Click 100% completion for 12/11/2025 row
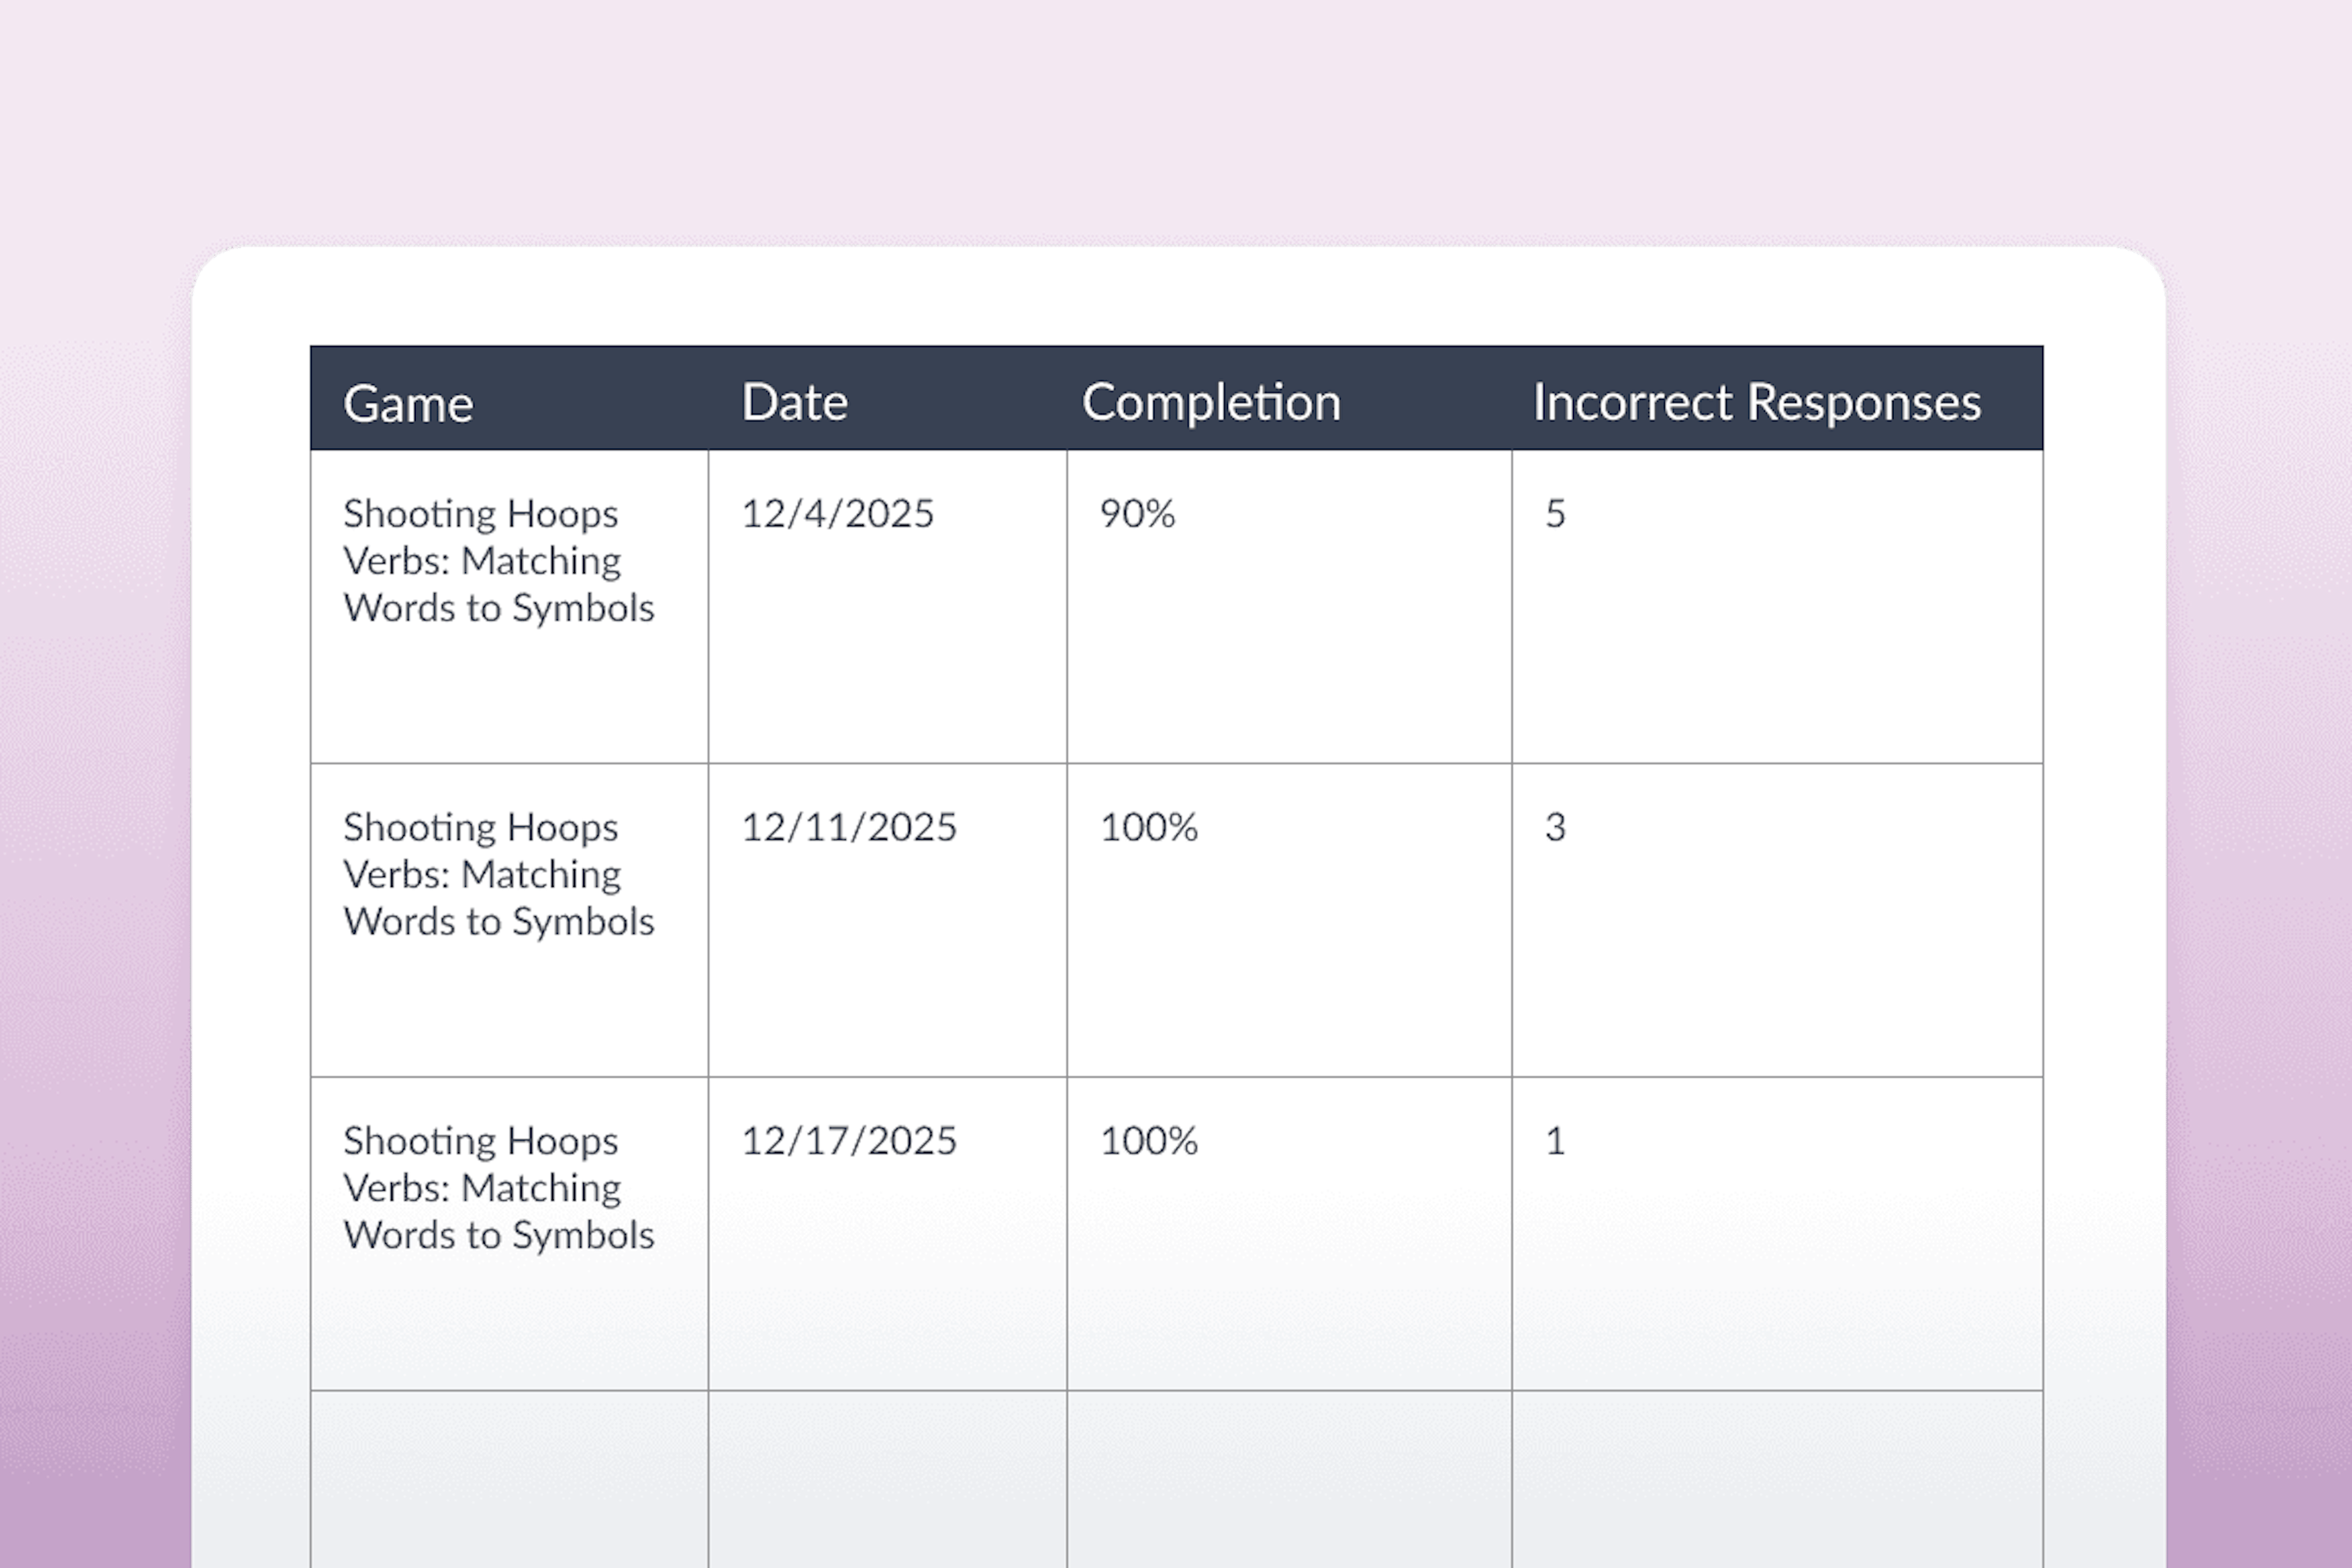The height and width of the screenshot is (1568, 2352). pyautogui.click(x=1148, y=827)
